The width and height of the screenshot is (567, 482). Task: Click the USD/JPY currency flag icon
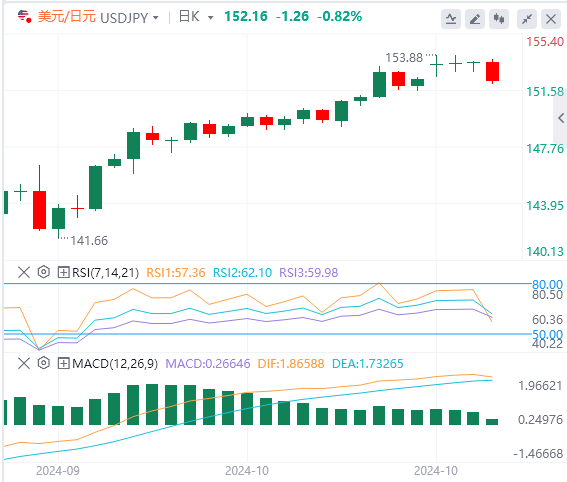pyautogui.click(x=25, y=16)
